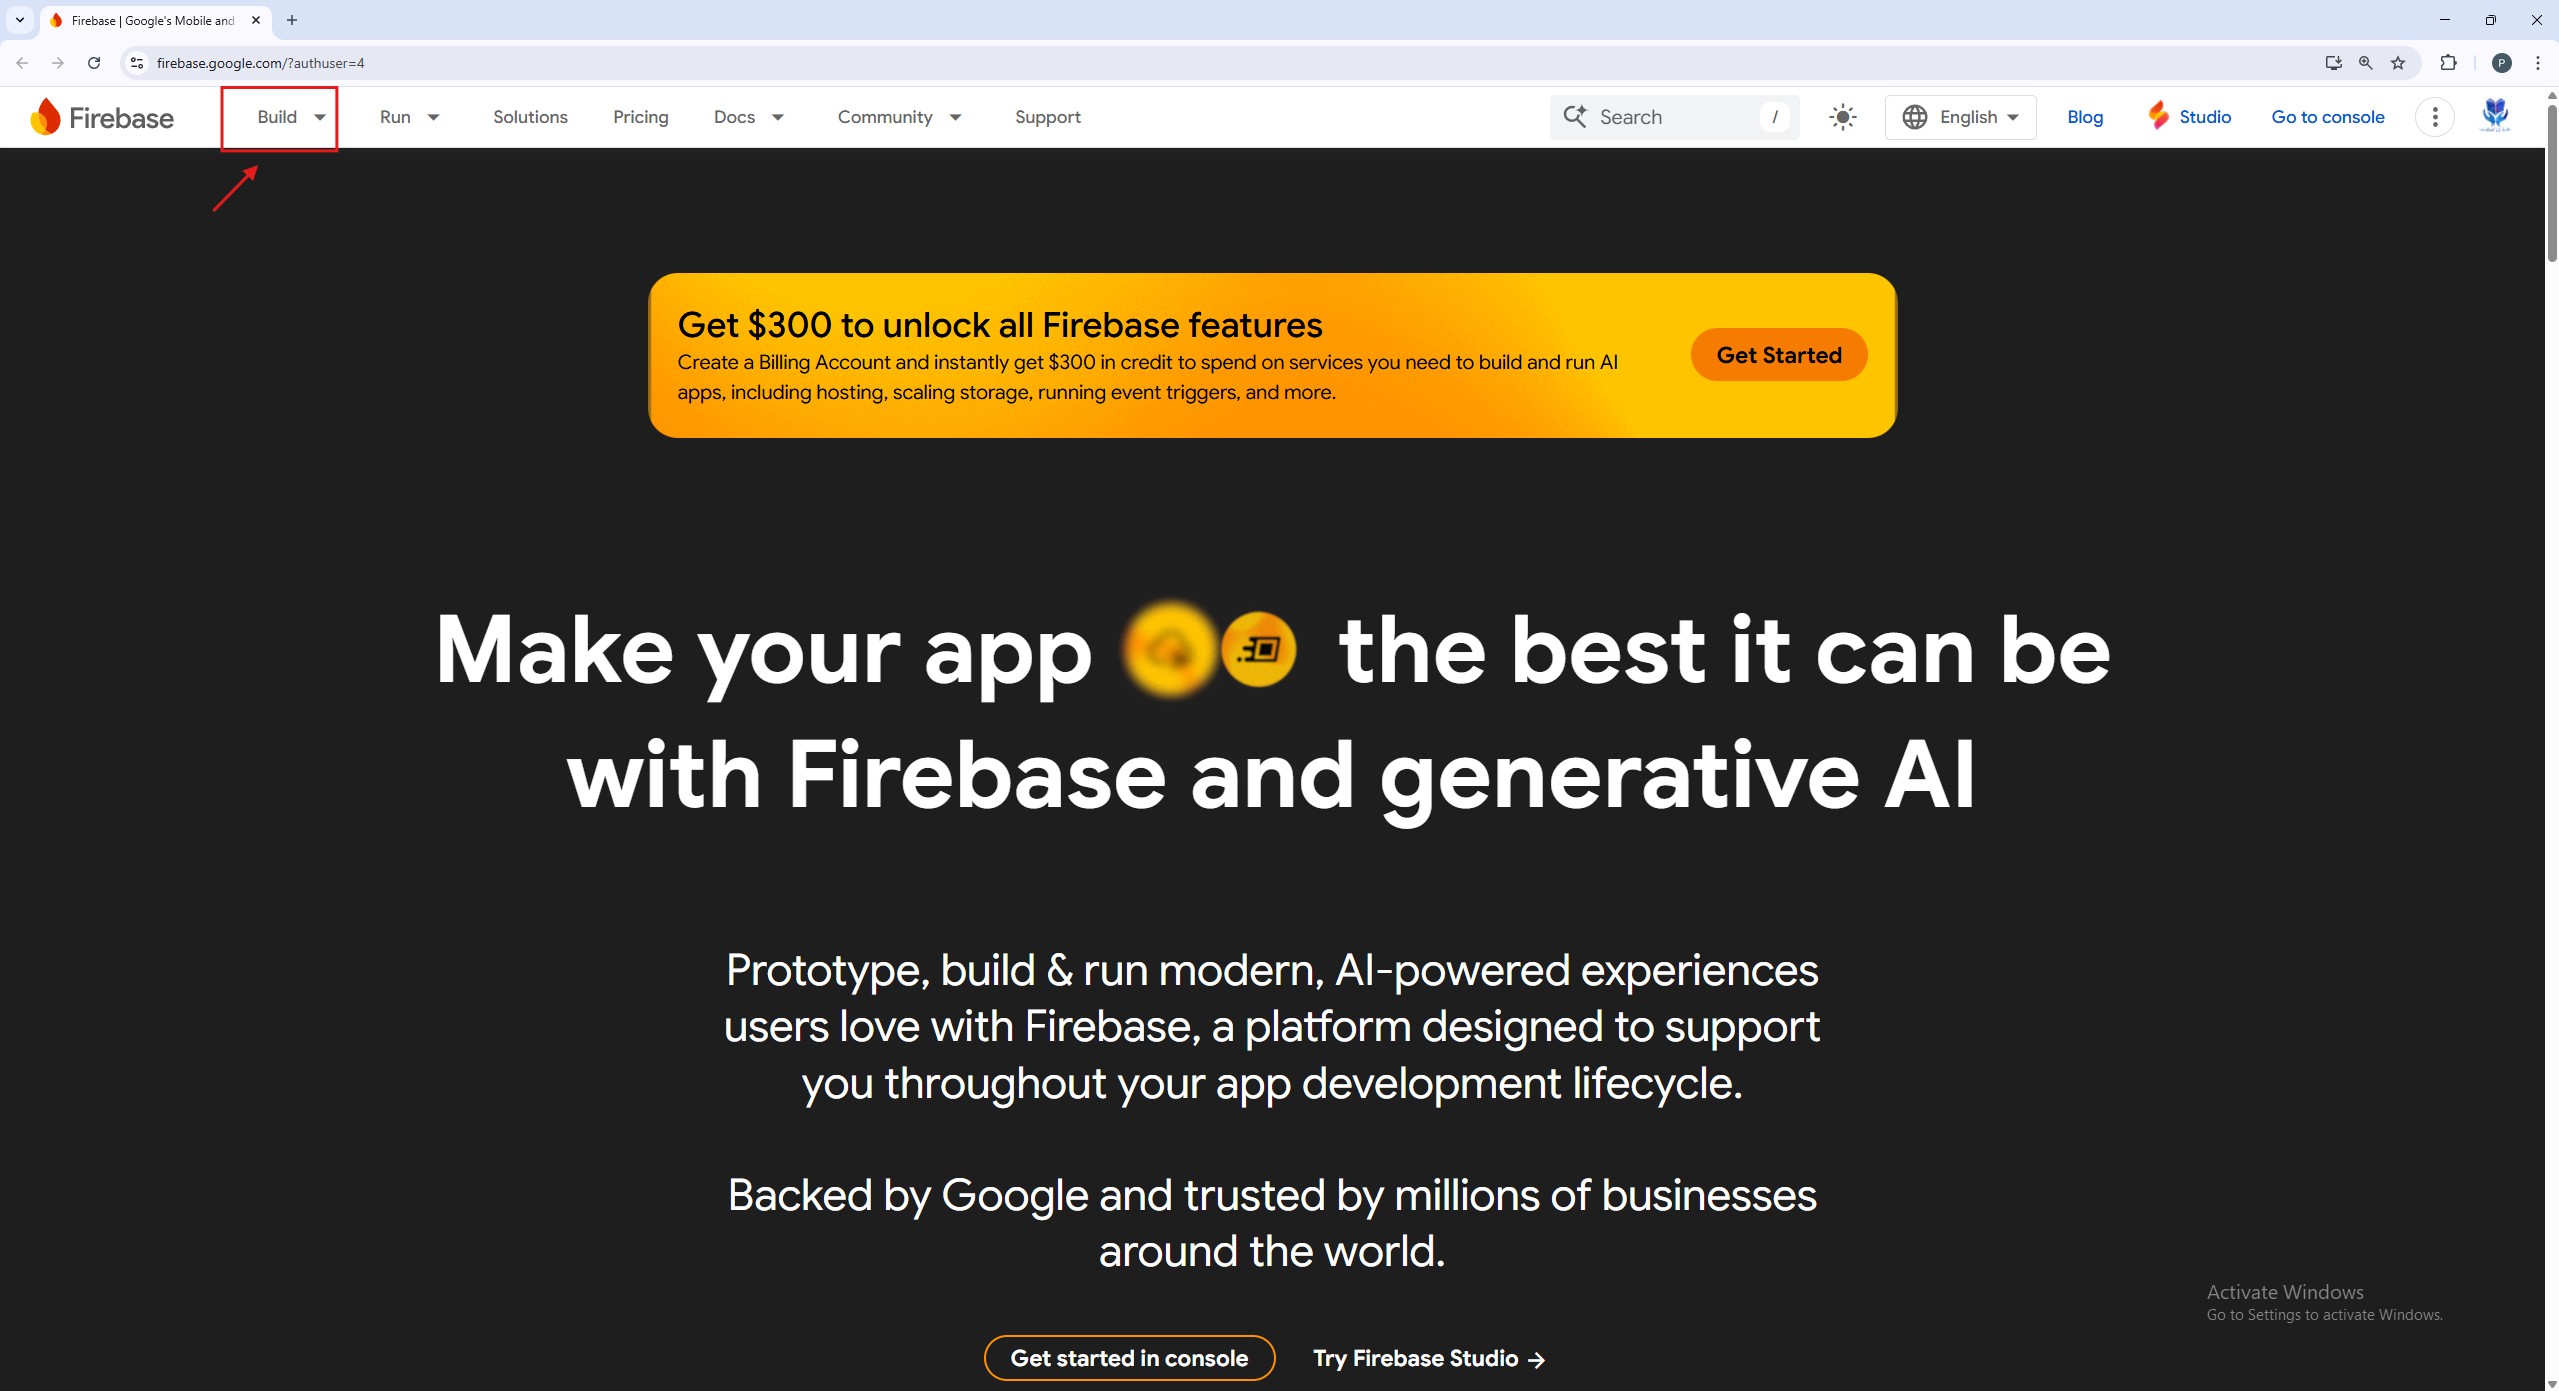Reload the page
Image resolution: width=2559 pixels, height=1391 pixels.
94,63
